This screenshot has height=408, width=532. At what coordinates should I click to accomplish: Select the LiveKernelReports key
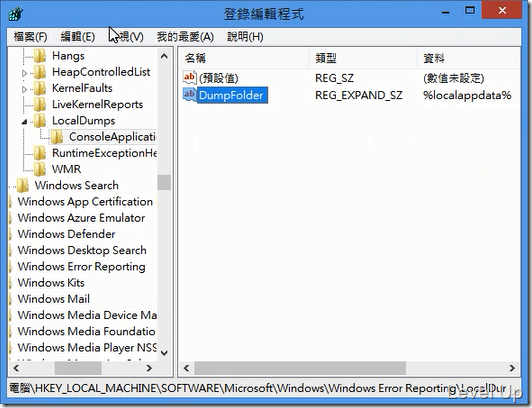97,104
